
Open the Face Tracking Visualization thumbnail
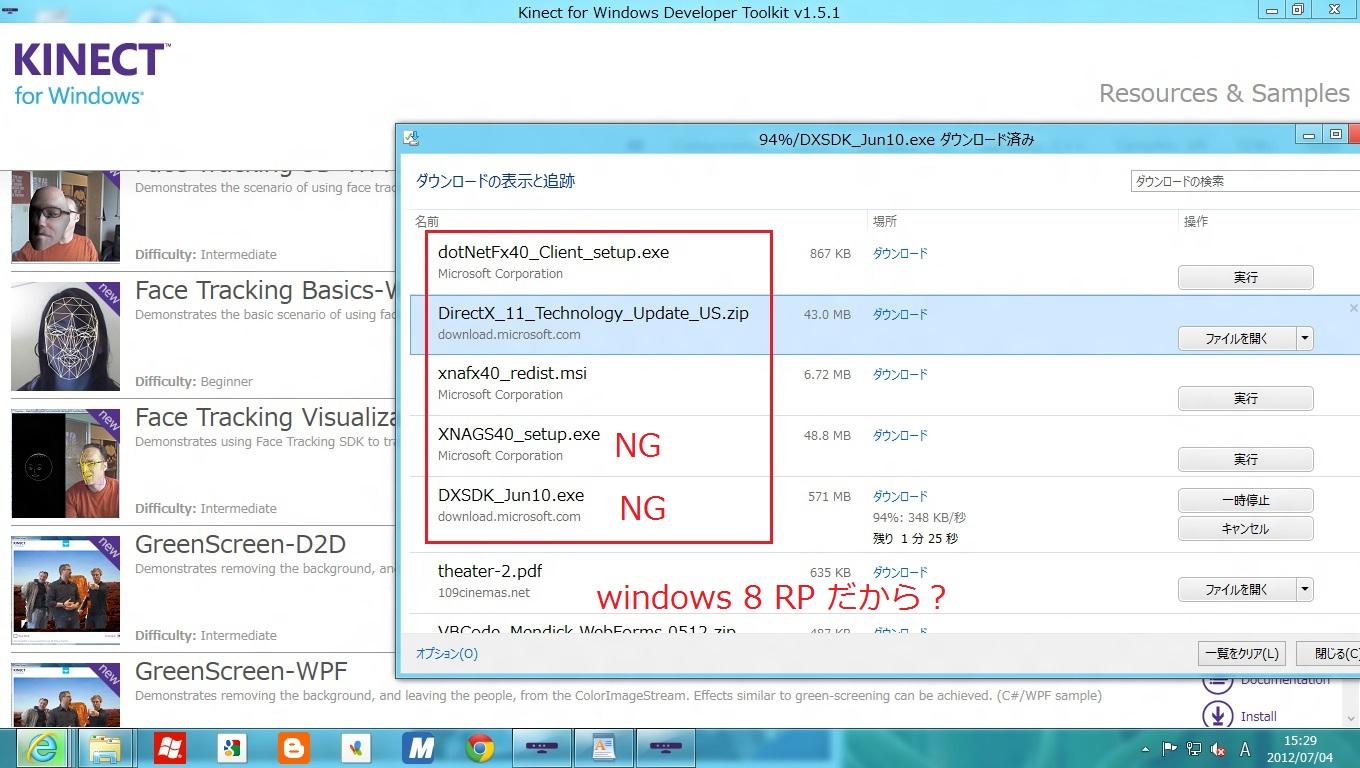click(65, 463)
